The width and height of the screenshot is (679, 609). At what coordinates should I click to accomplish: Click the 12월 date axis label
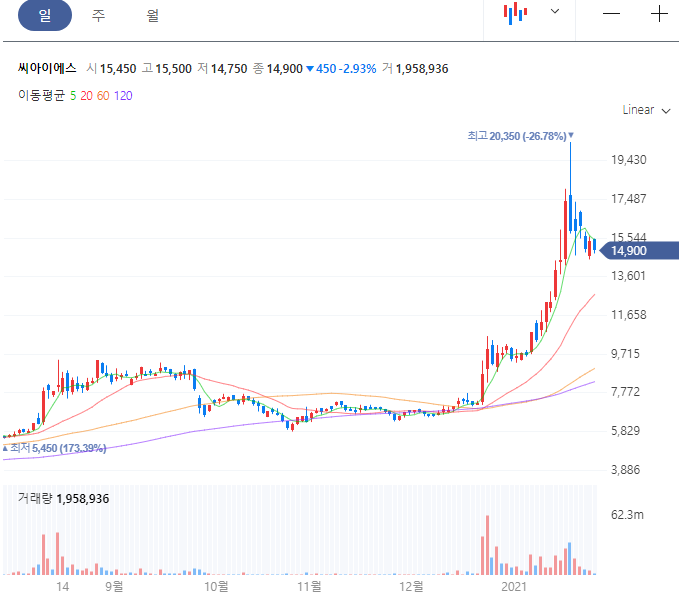411,586
